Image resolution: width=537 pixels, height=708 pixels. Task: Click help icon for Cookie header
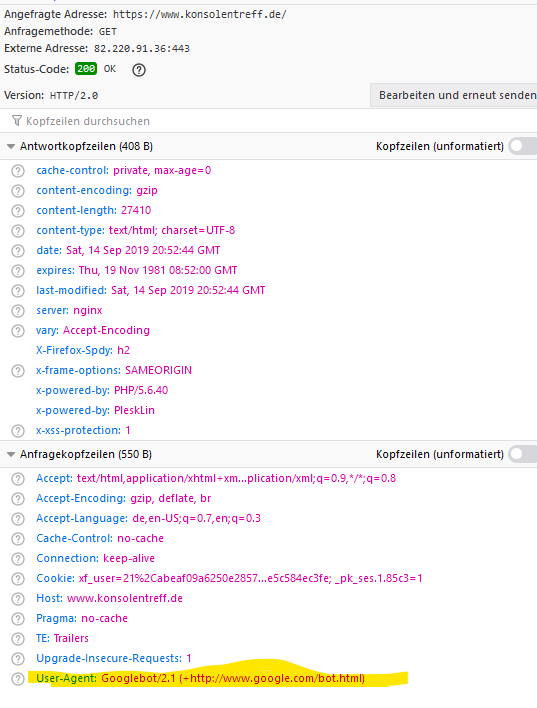point(18,579)
